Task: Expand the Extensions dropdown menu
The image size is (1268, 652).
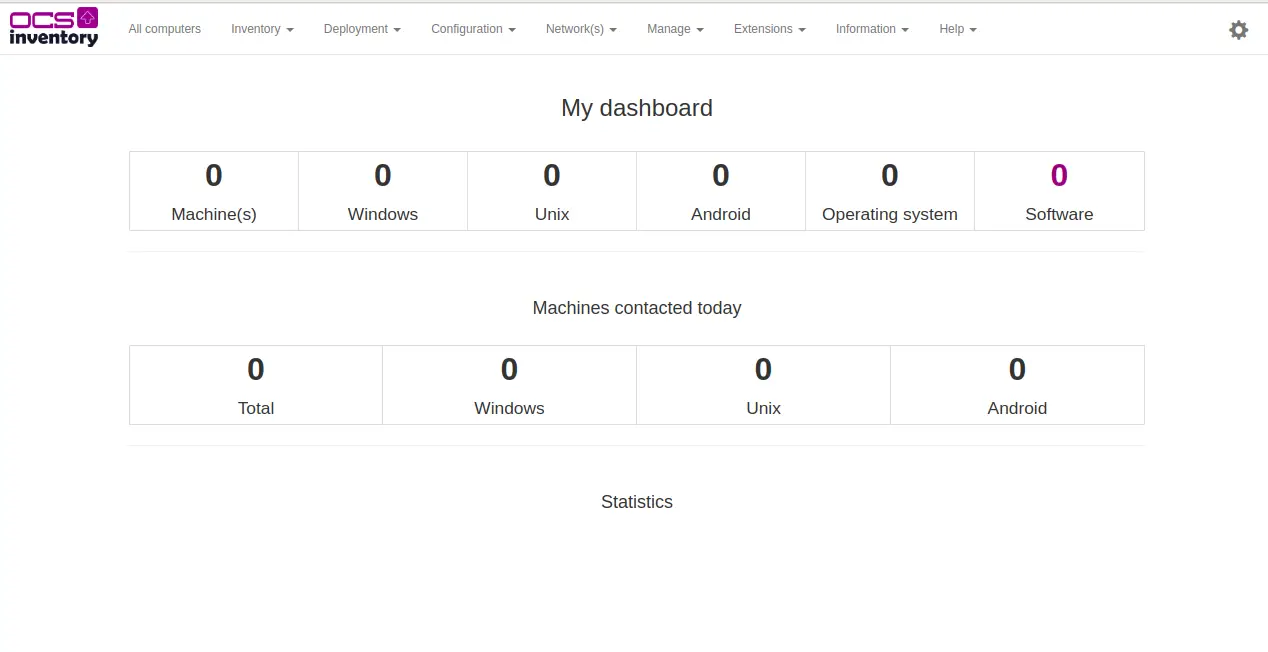Action: [x=769, y=29]
